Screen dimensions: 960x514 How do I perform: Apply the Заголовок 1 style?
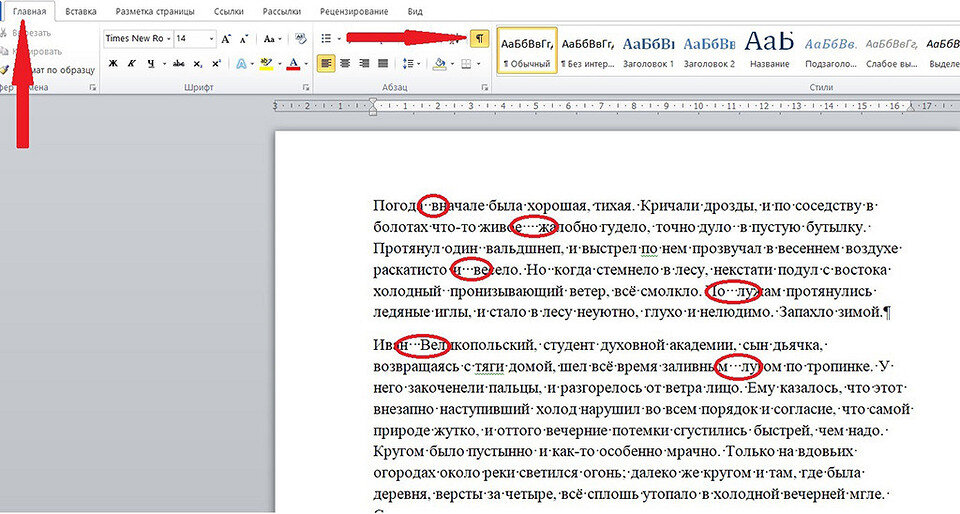click(648, 51)
